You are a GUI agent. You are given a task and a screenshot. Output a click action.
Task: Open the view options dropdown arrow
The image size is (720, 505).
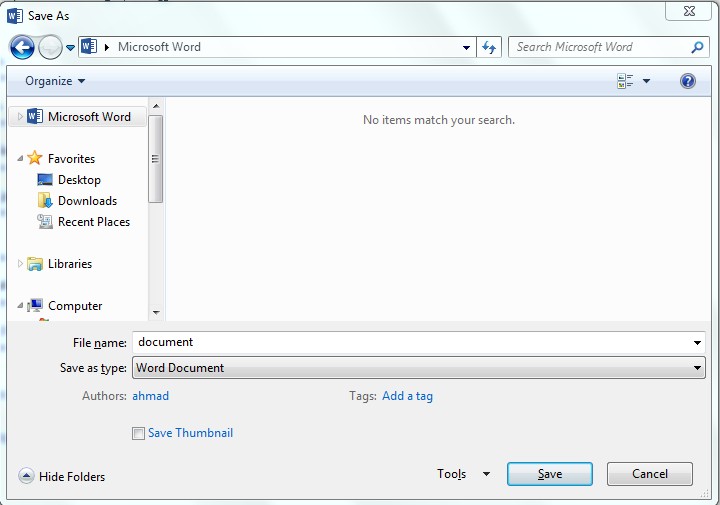pyautogui.click(x=647, y=81)
